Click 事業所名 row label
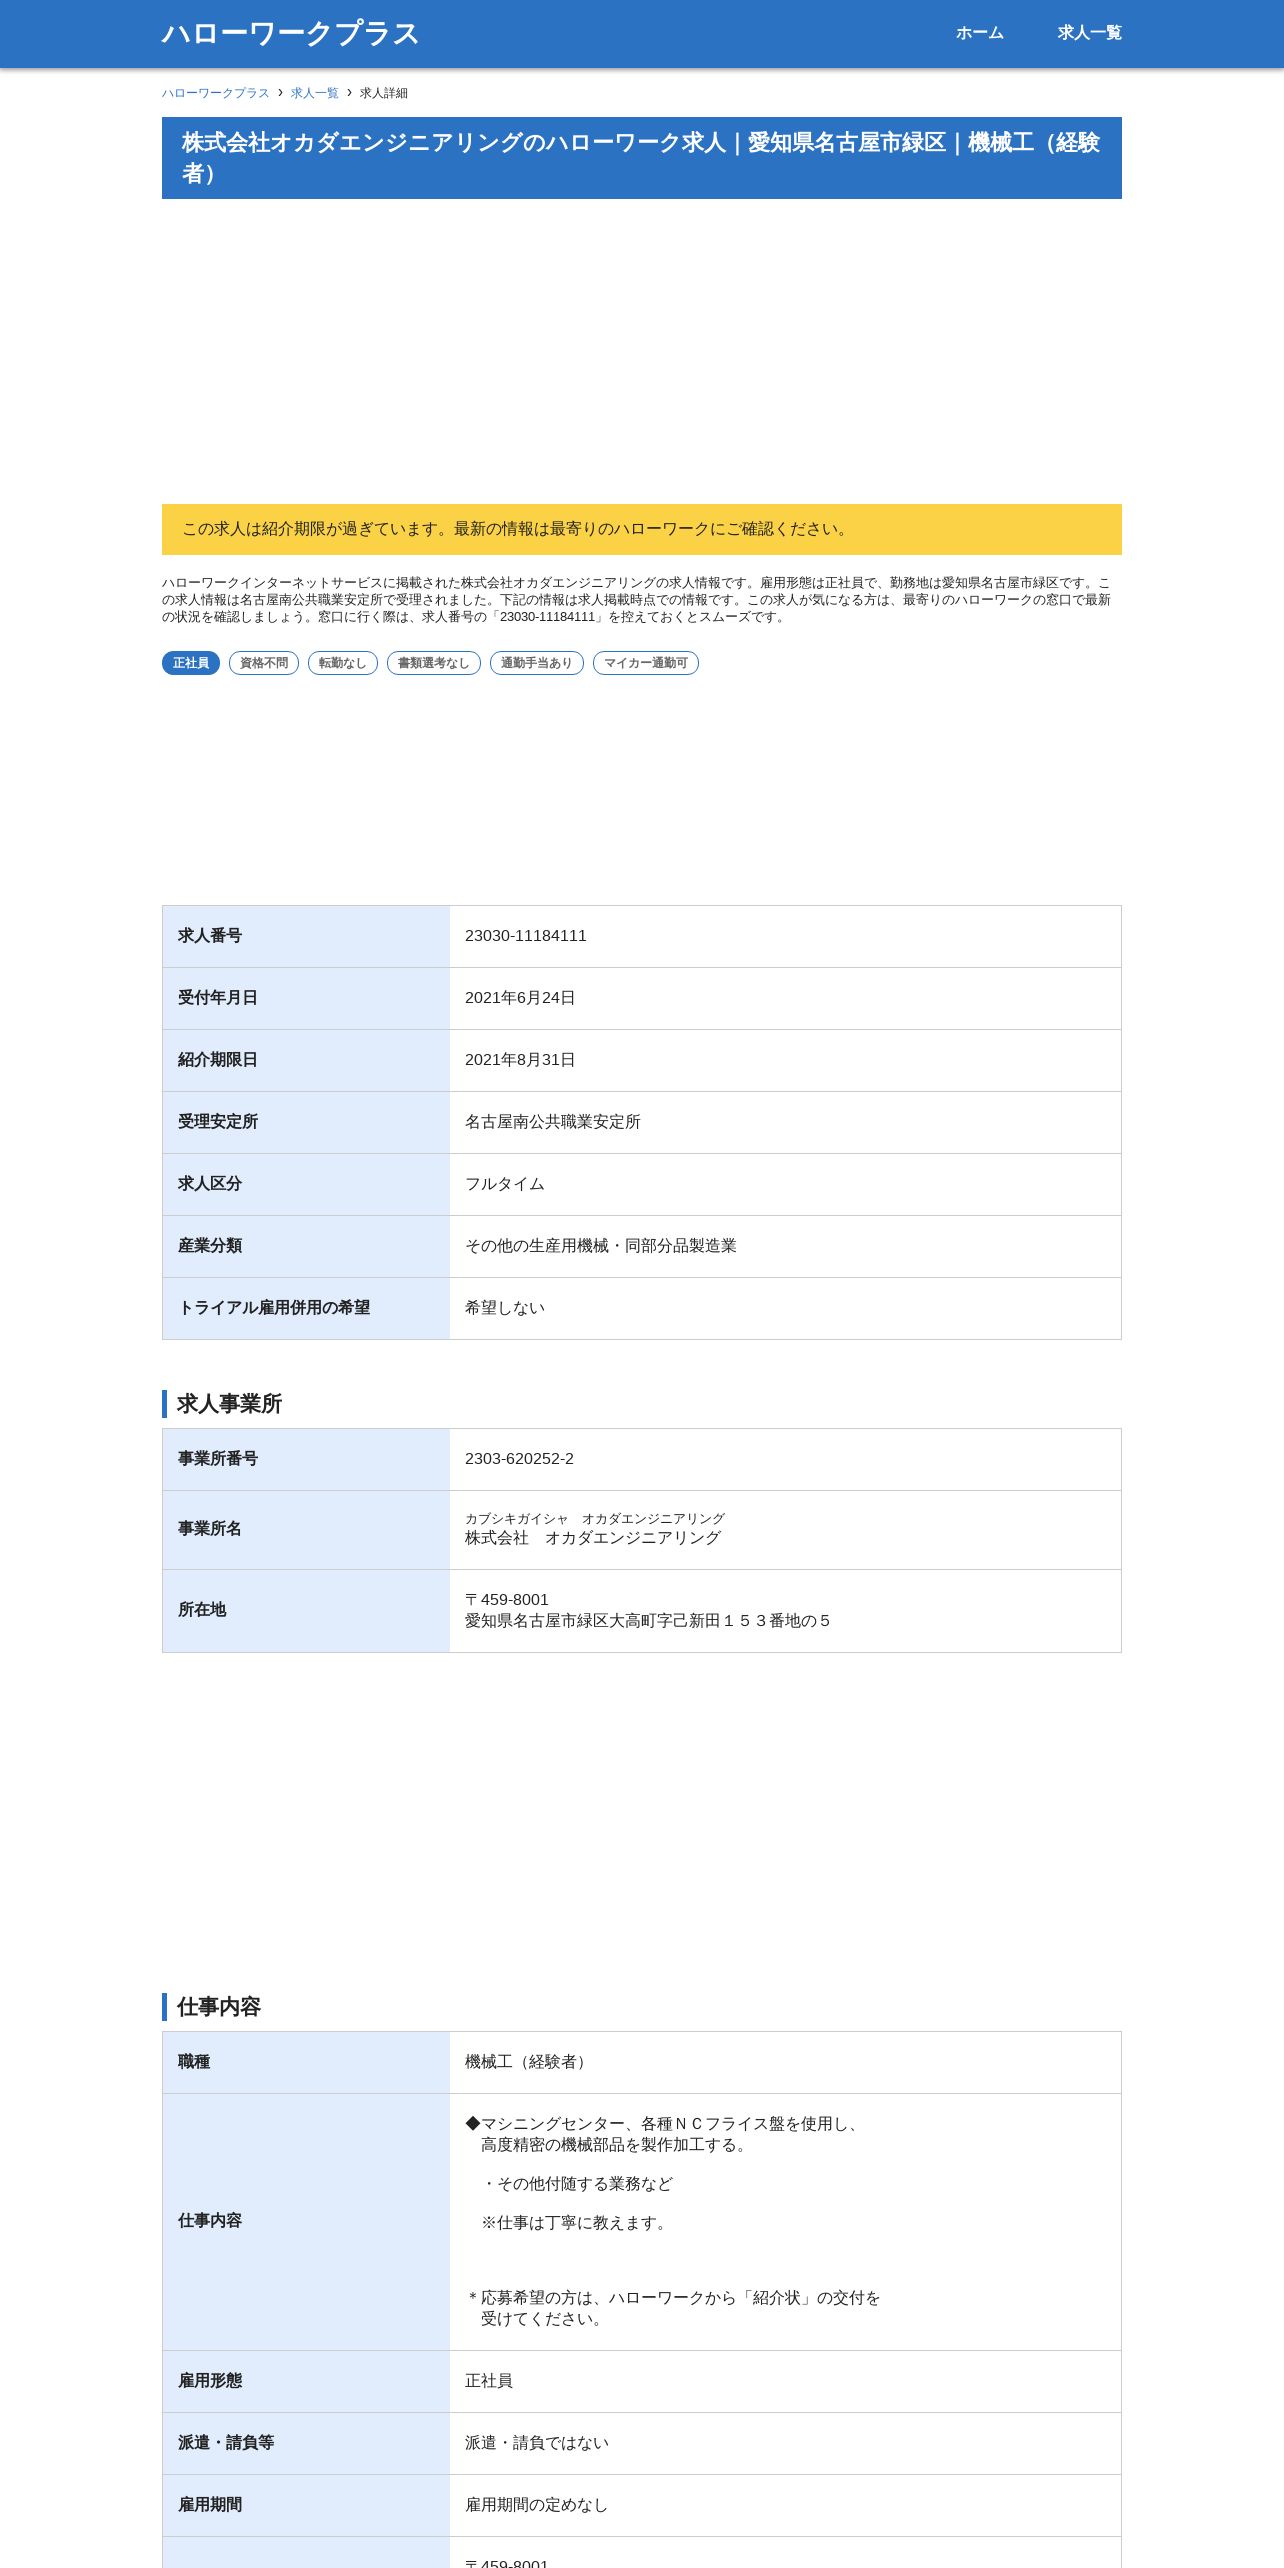The height and width of the screenshot is (2568, 1284). click(x=210, y=1529)
